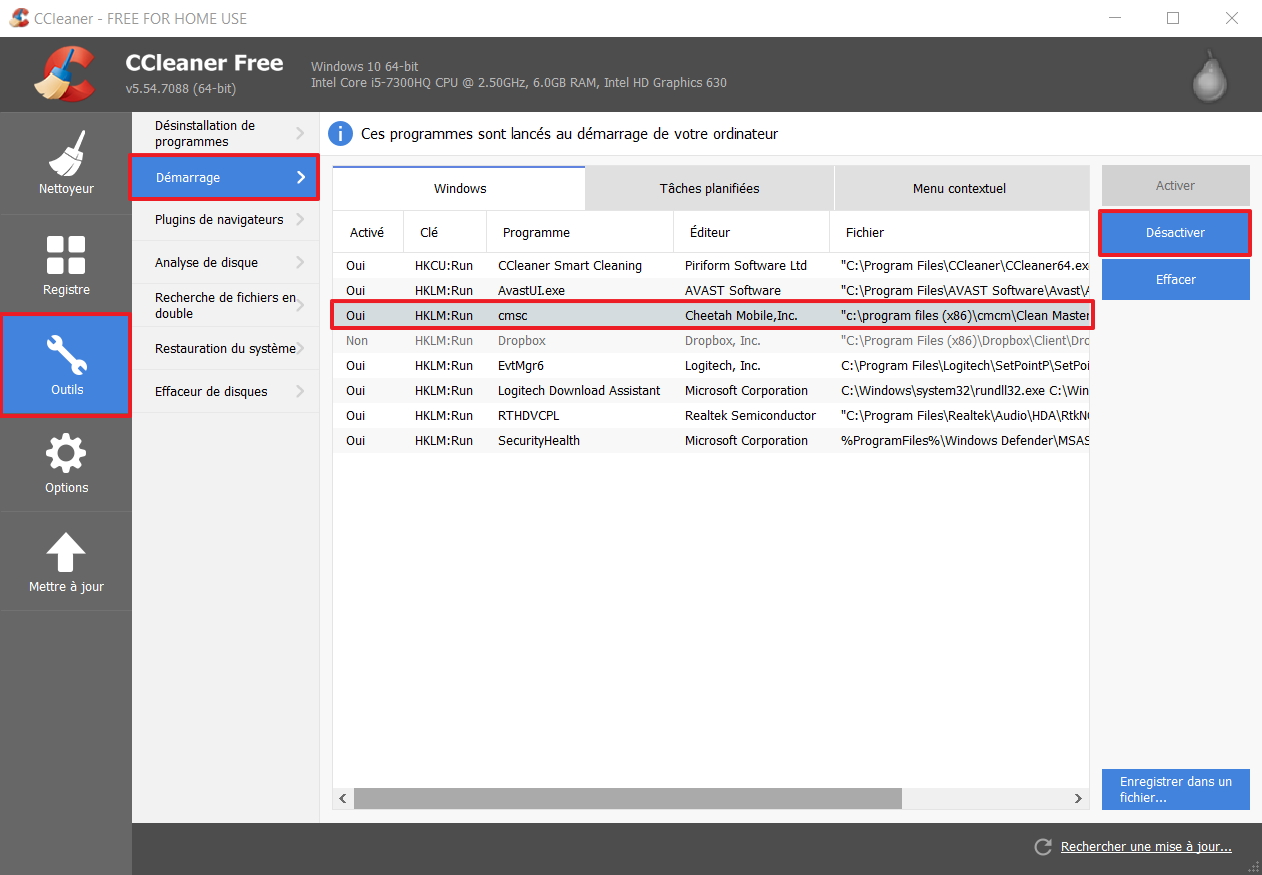The height and width of the screenshot is (875, 1262).
Task: Click the horizontal scrollbar right arrow
Action: [1078, 799]
